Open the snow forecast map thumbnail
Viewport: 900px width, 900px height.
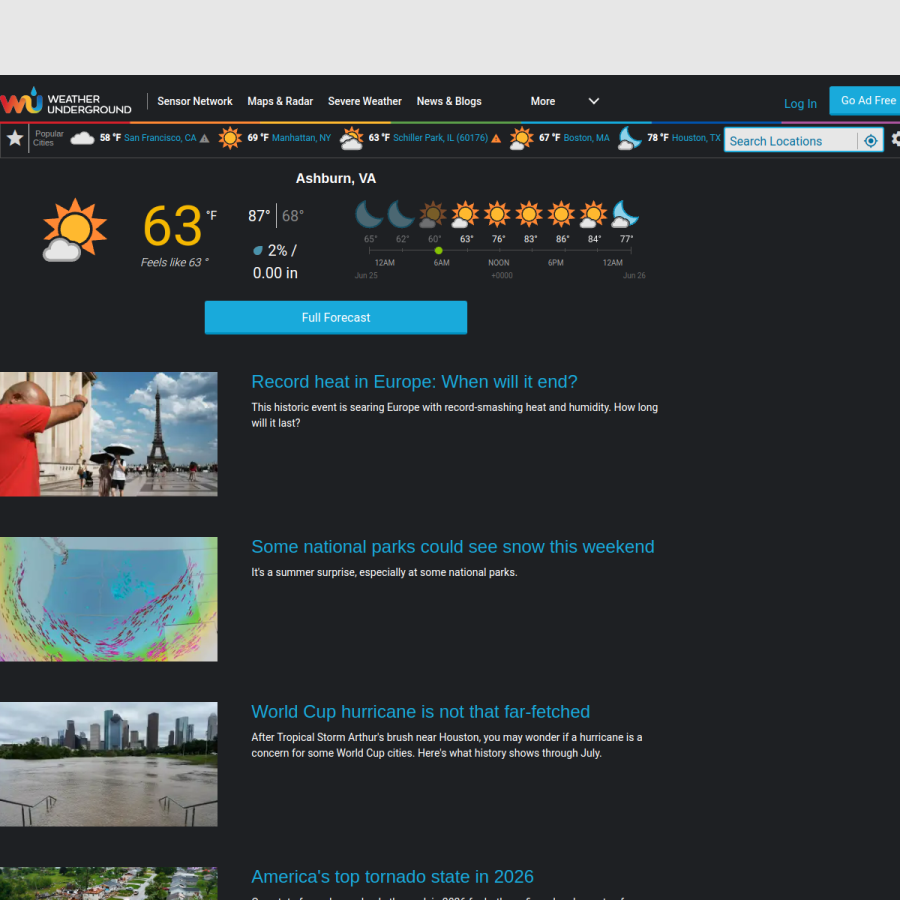click(x=108, y=599)
